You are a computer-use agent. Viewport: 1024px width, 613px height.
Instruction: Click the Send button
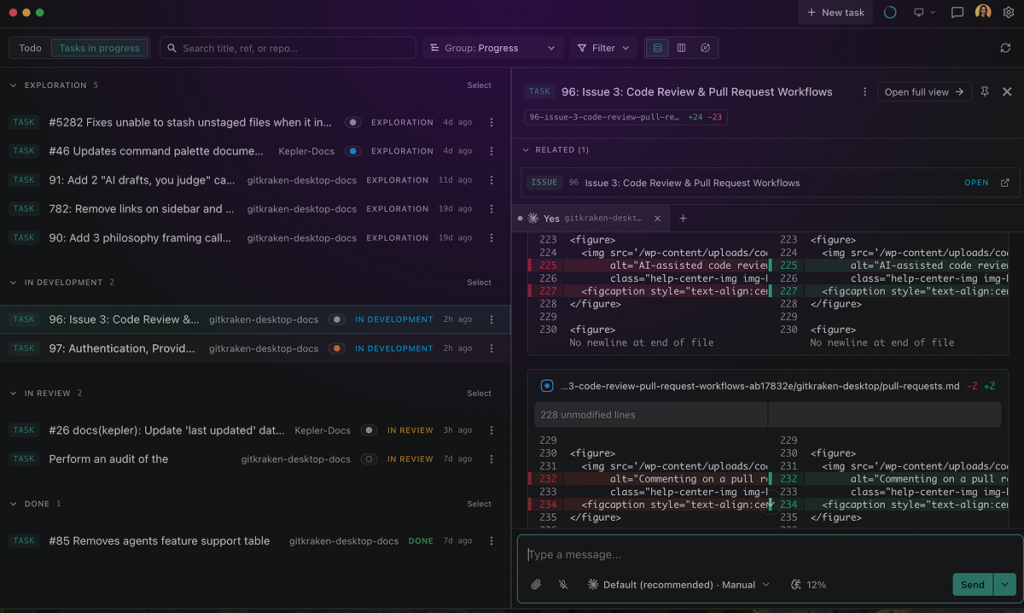pos(972,585)
